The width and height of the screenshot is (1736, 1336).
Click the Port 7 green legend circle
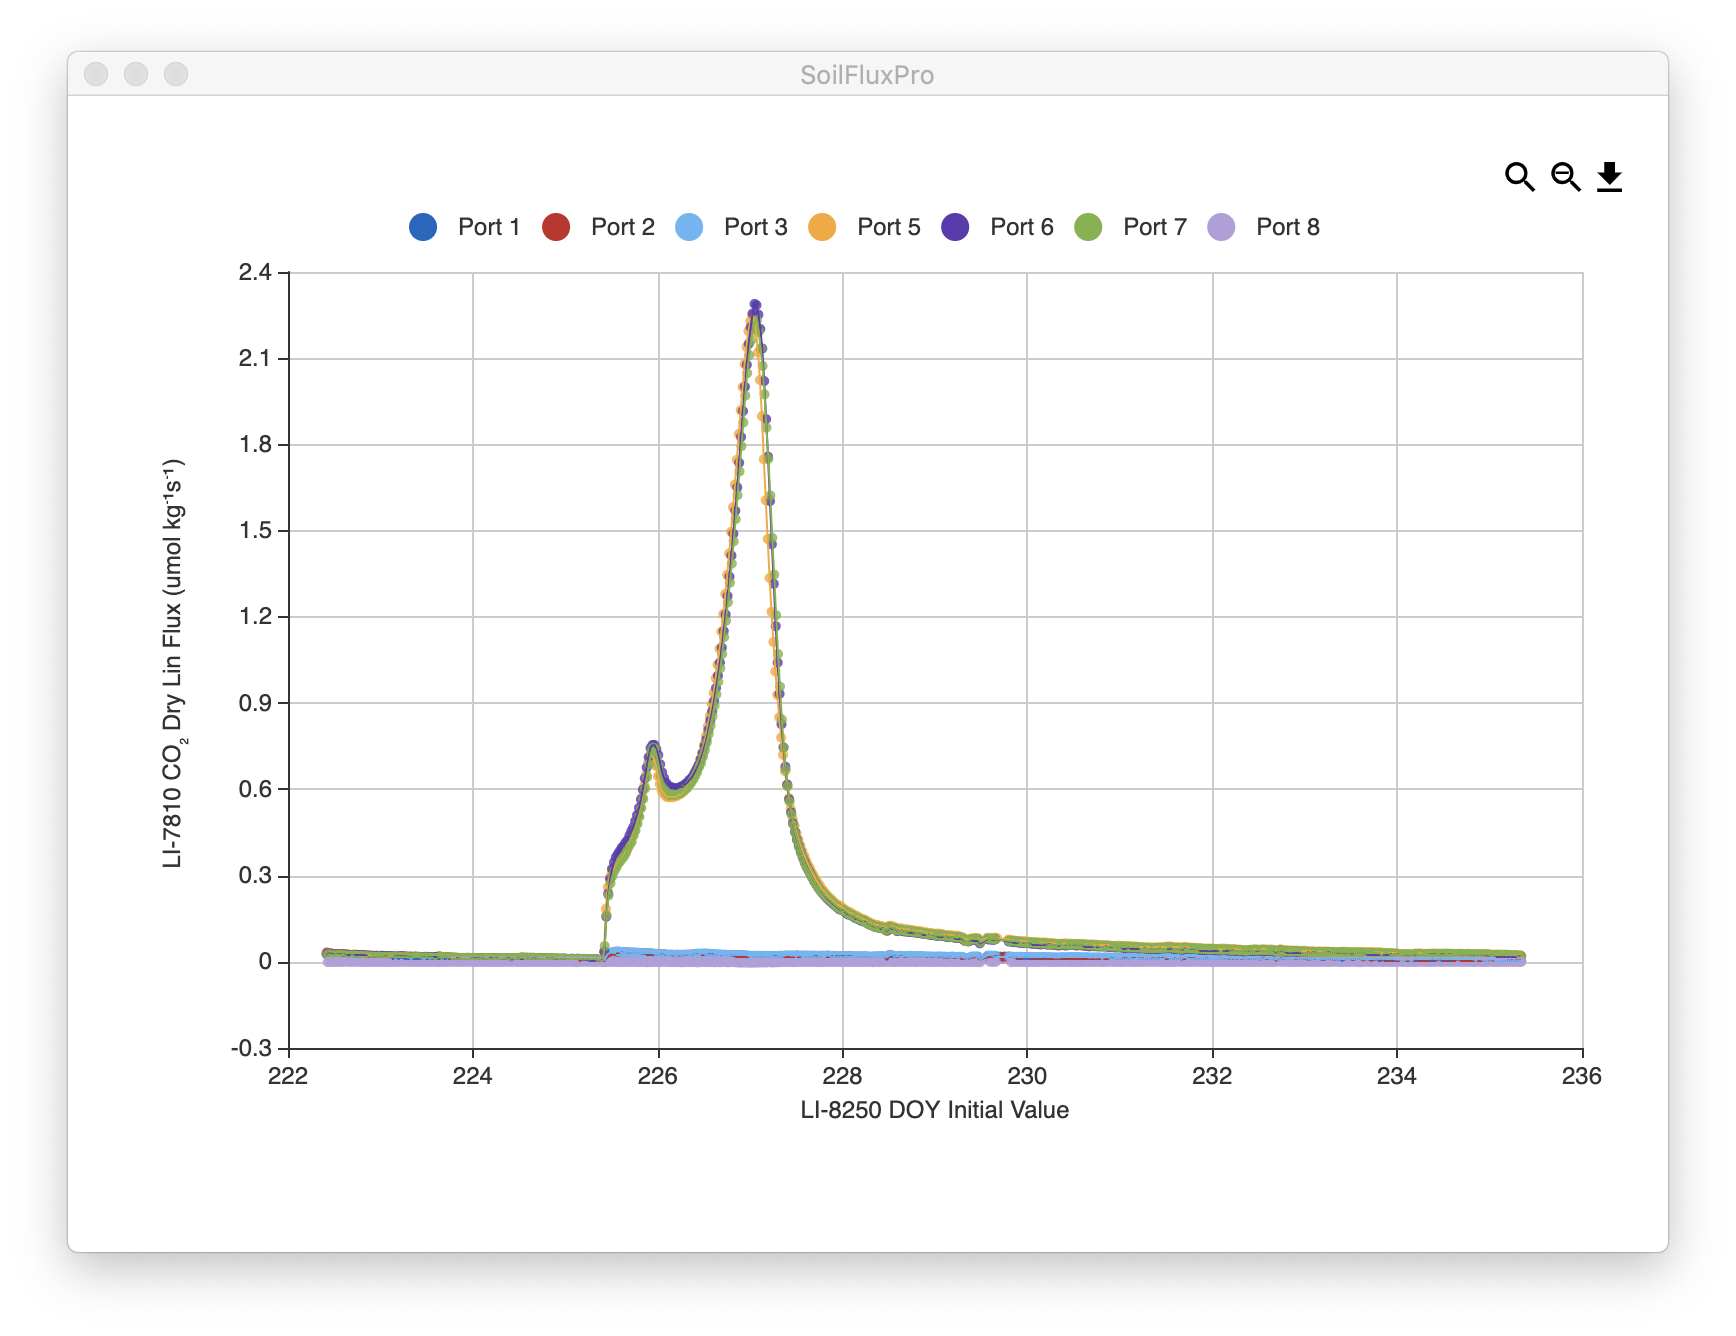click(x=1088, y=227)
